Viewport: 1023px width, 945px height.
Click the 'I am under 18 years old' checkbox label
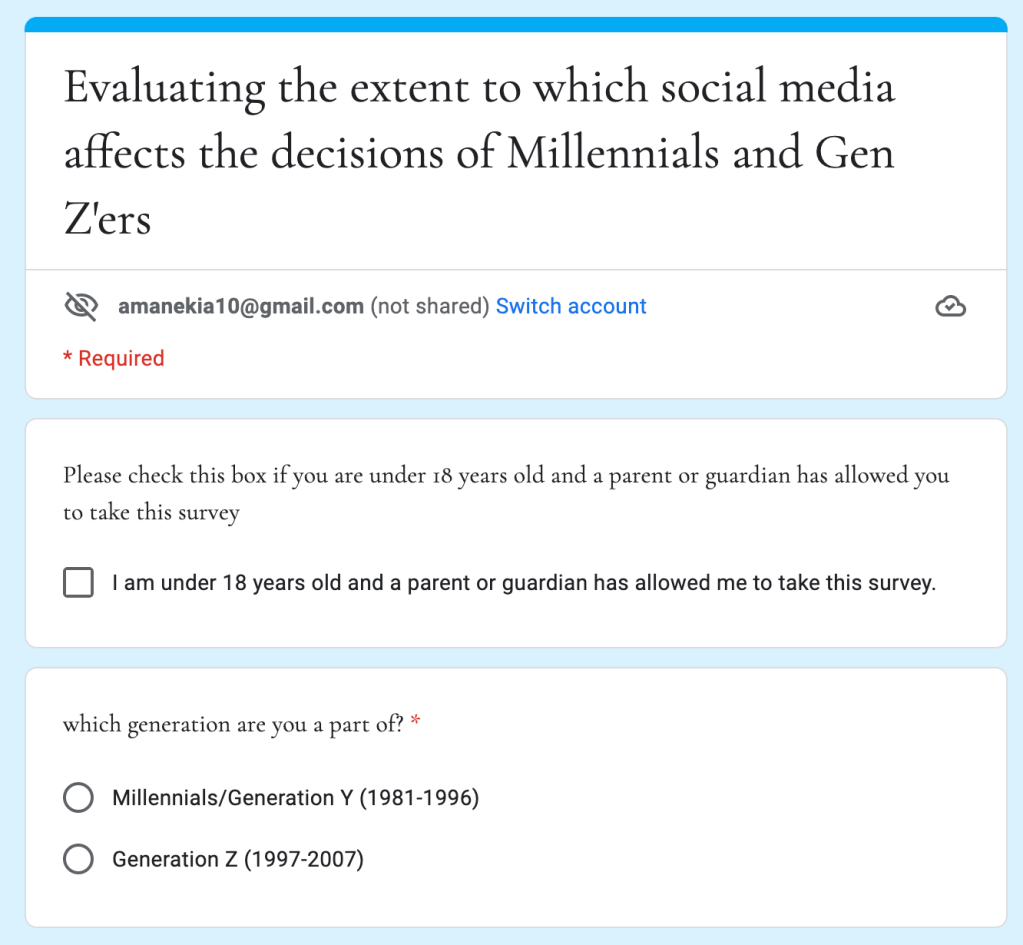523,583
